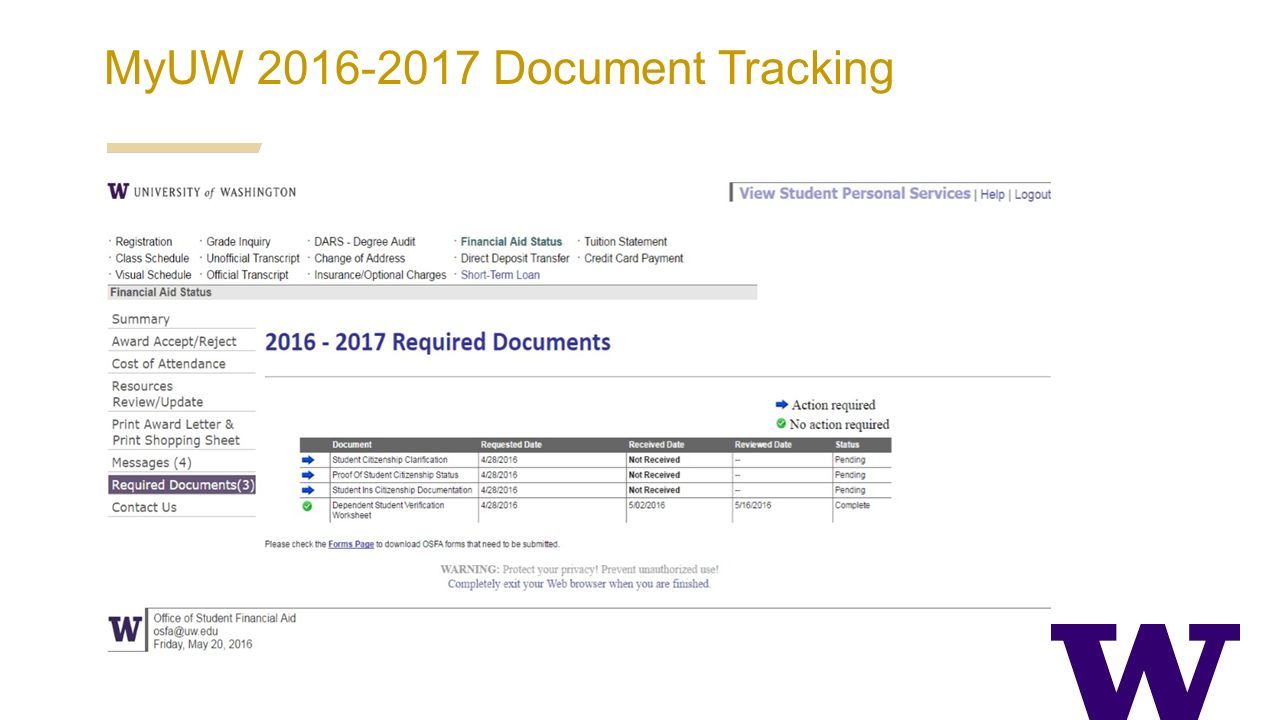
Task: Open Insurance/Optional Charges
Action: point(380,275)
